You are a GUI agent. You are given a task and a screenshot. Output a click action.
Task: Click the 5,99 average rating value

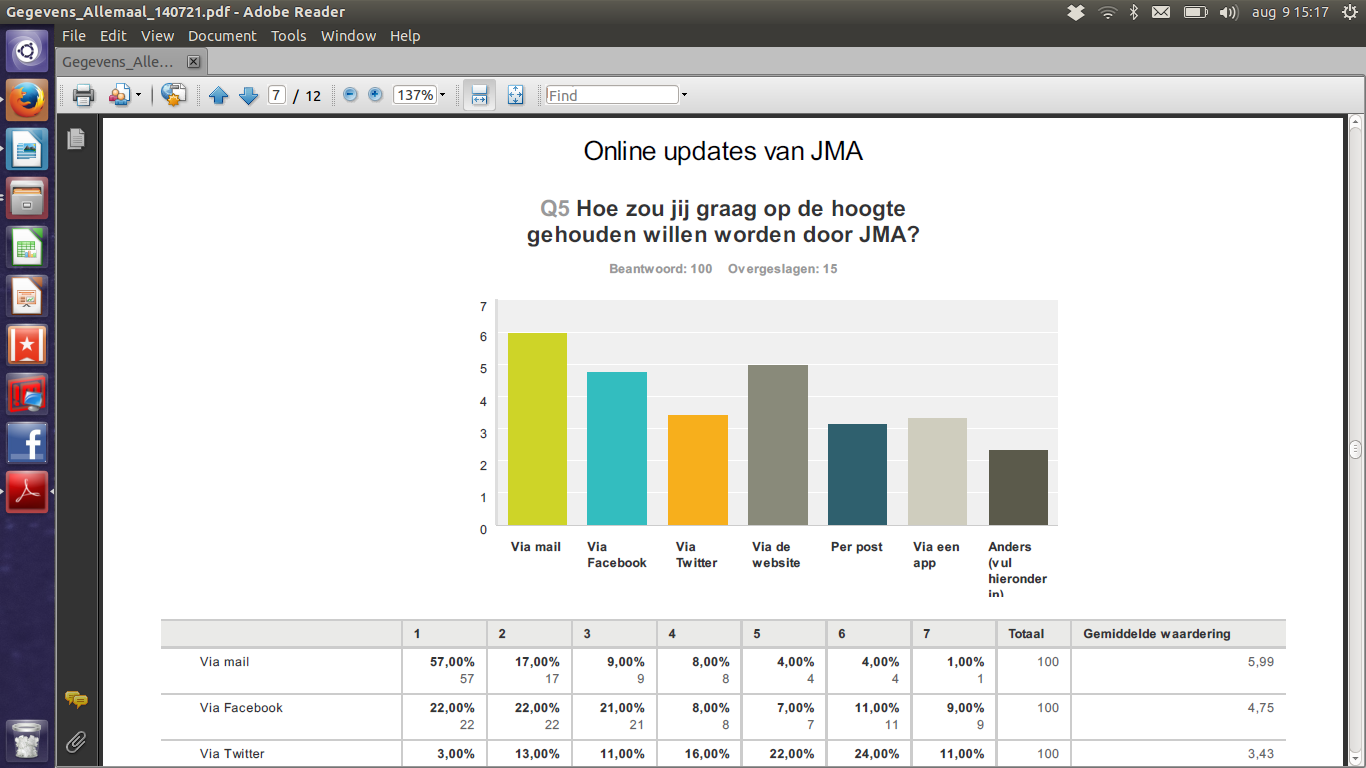coord(1260,662)
